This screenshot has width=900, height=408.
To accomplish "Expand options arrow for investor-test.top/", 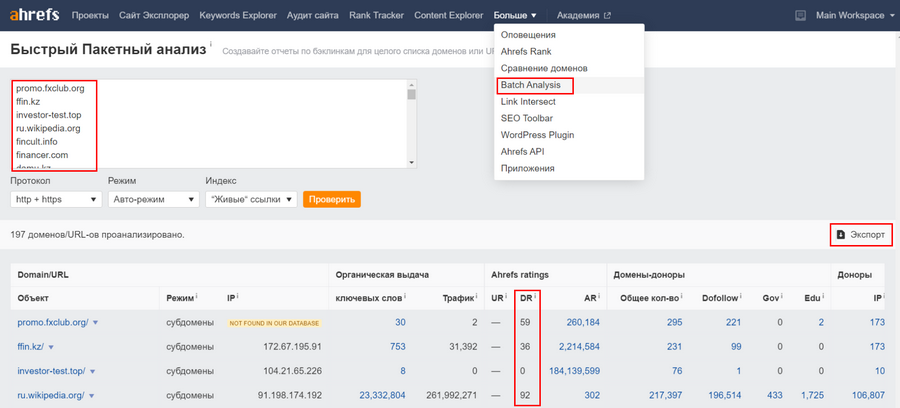I will click(x=92, y=372).
